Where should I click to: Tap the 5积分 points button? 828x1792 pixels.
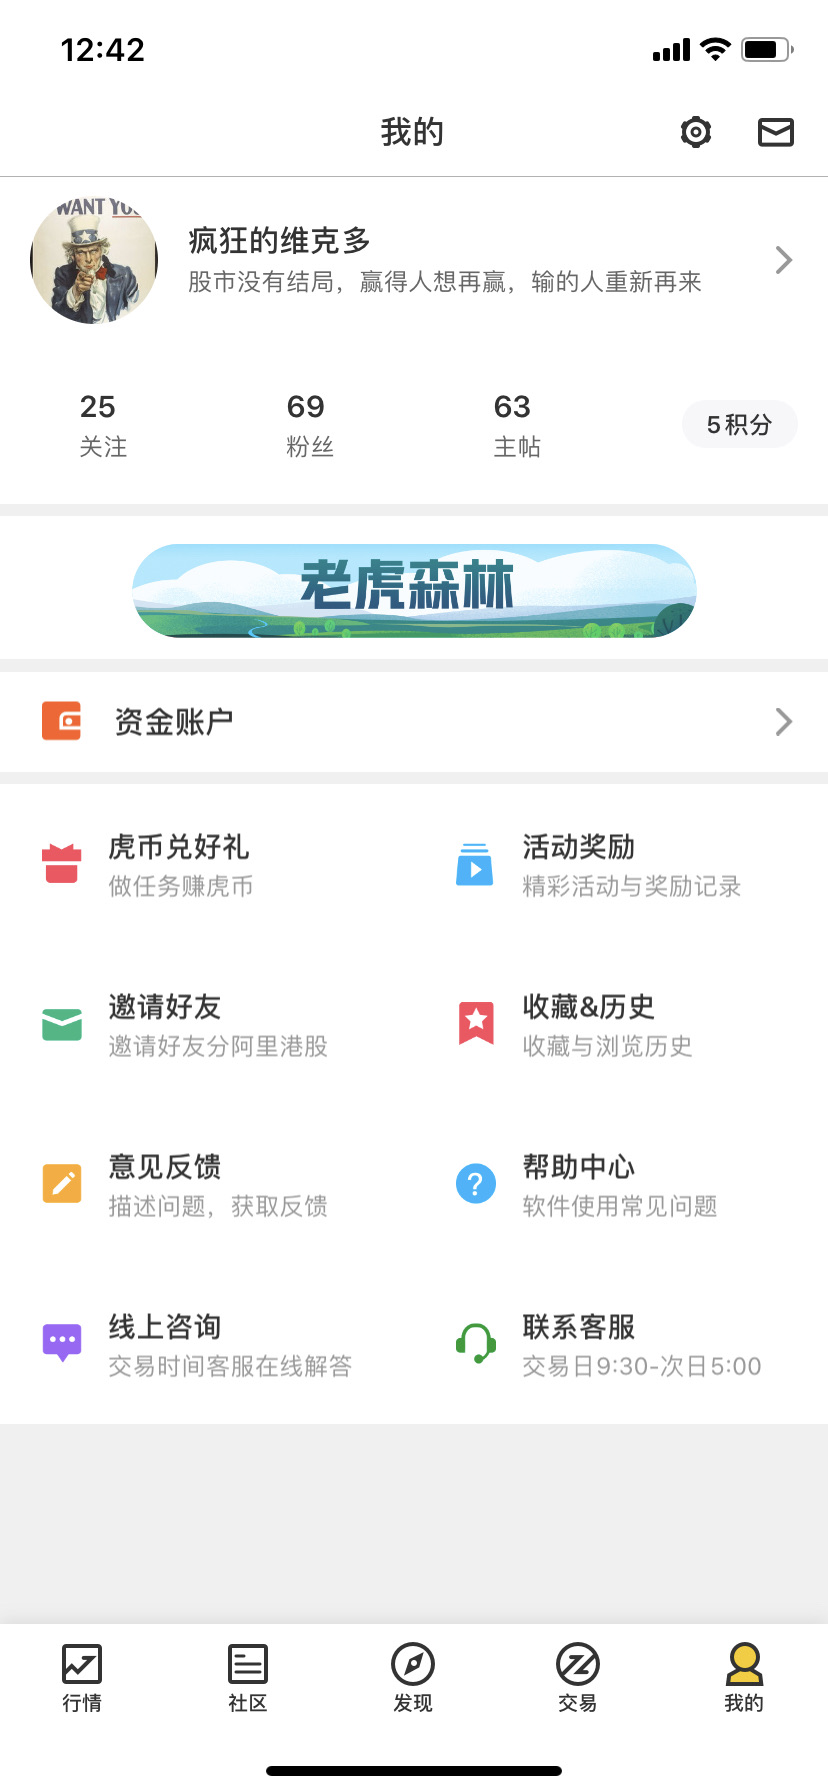[x=740, y=425]
